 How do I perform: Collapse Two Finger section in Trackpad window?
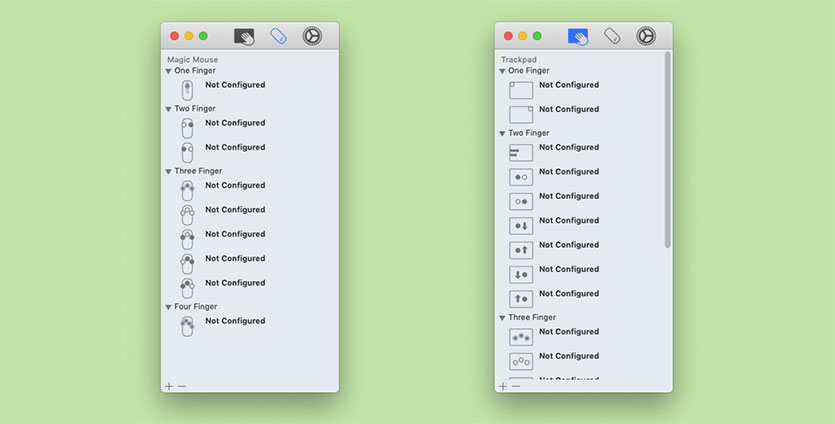click(503, 133)
